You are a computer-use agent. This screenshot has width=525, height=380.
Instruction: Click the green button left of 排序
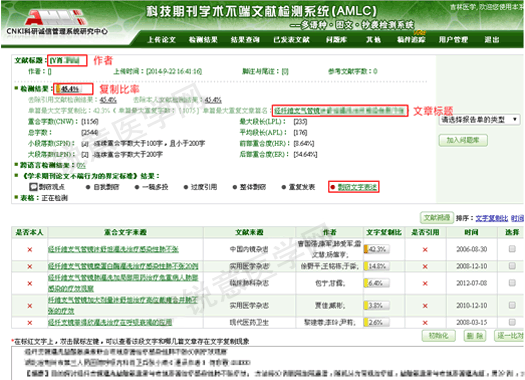437,218
